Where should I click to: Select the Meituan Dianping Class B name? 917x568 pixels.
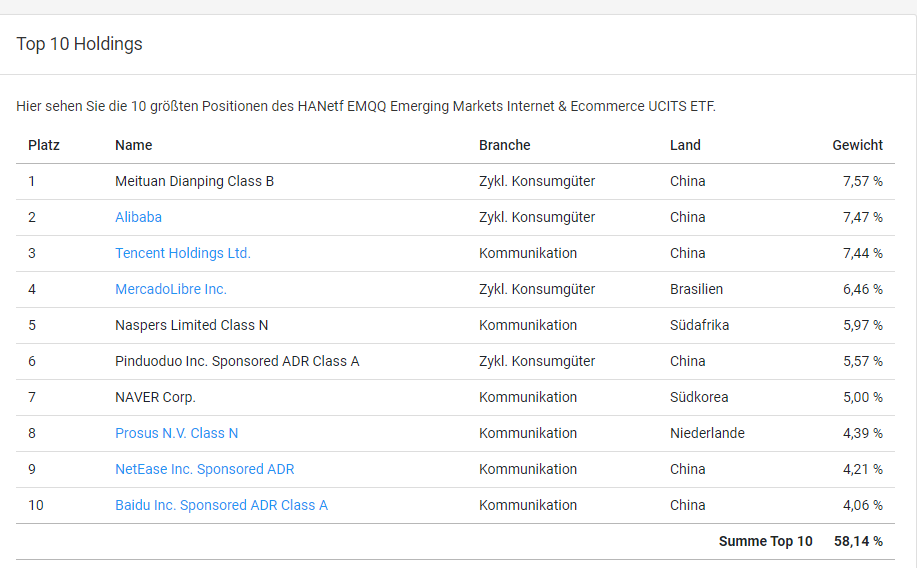194,181
